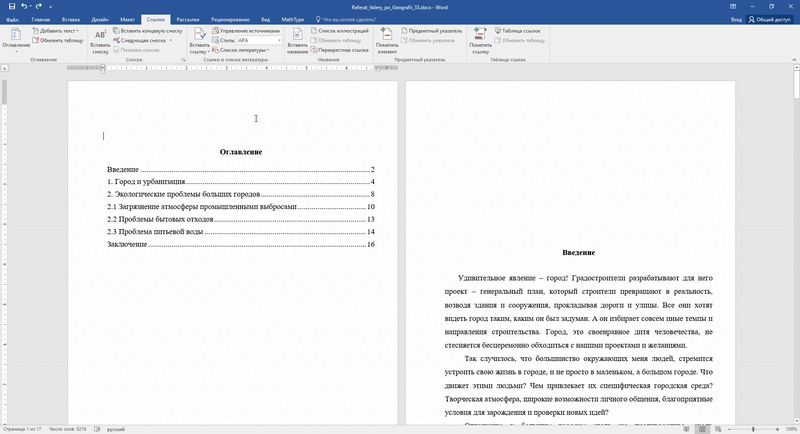800x434 pixels.
Task: Open the Дизайн tab
Action: coord(100,19)
